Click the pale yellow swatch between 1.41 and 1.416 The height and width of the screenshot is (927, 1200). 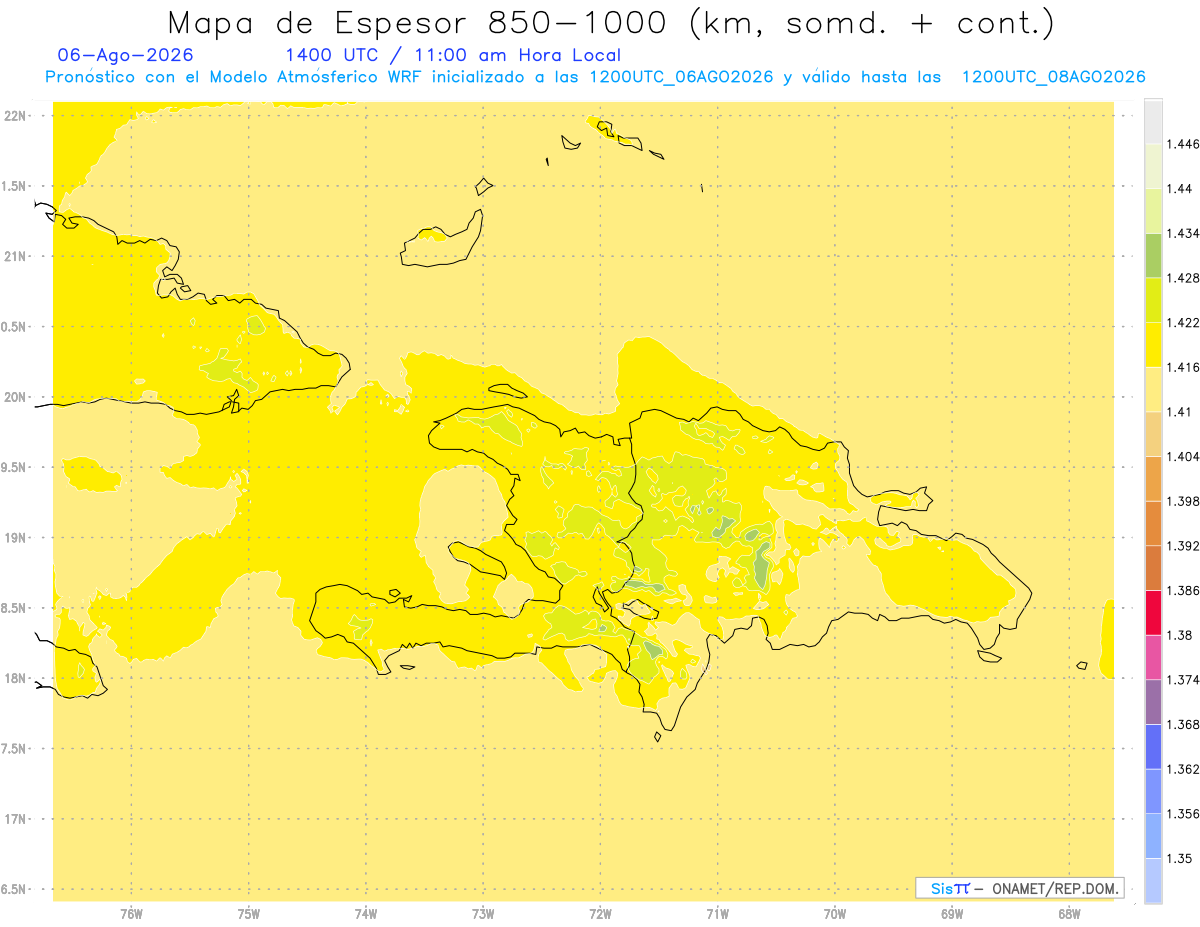(x=1153, y=390)
